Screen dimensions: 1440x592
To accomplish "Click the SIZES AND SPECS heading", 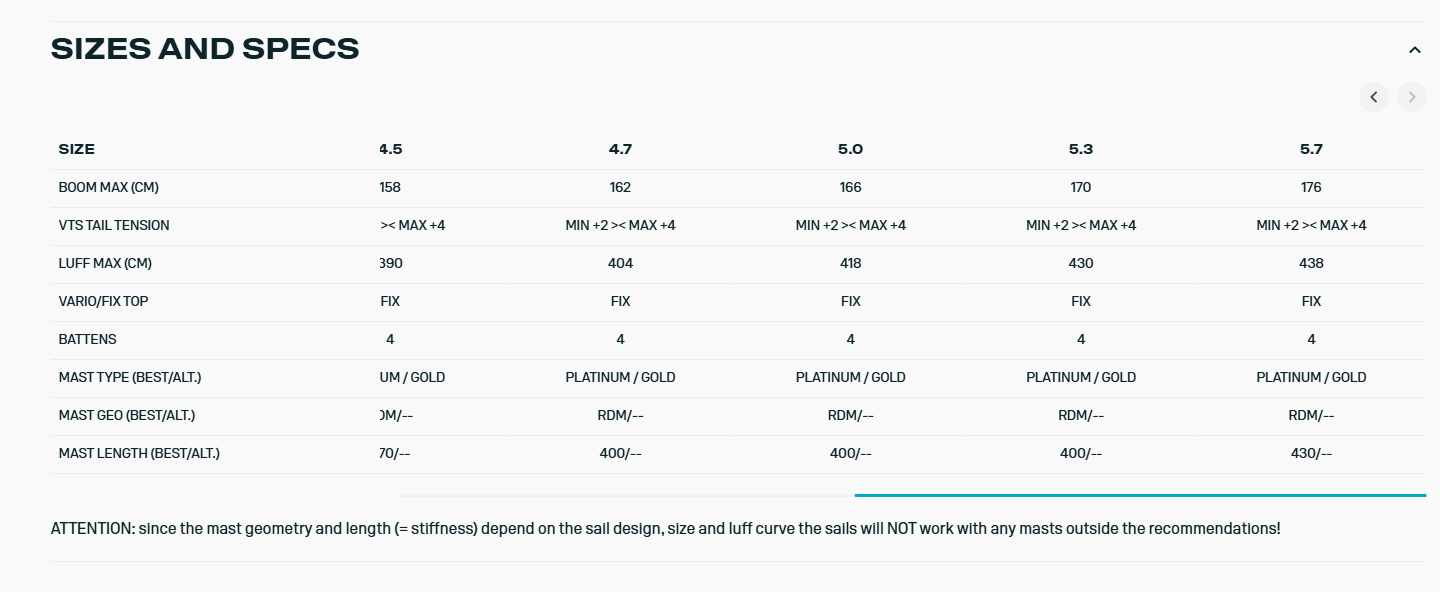I will coord(205,49).
